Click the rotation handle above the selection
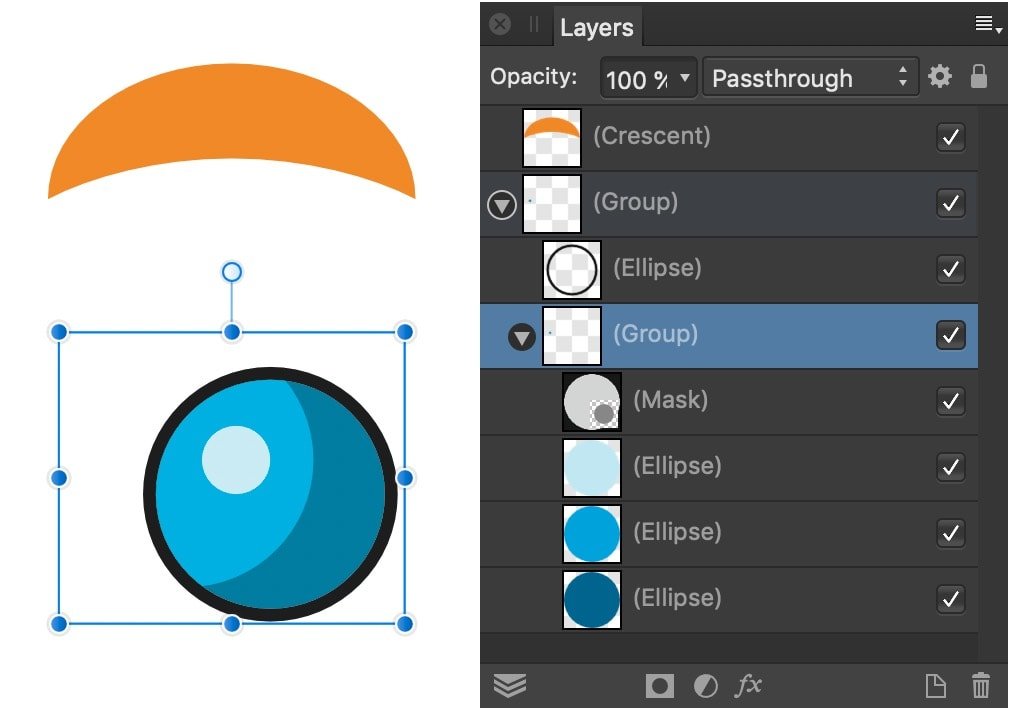This screenshot has width=1010, height=708. click(232, 272)
